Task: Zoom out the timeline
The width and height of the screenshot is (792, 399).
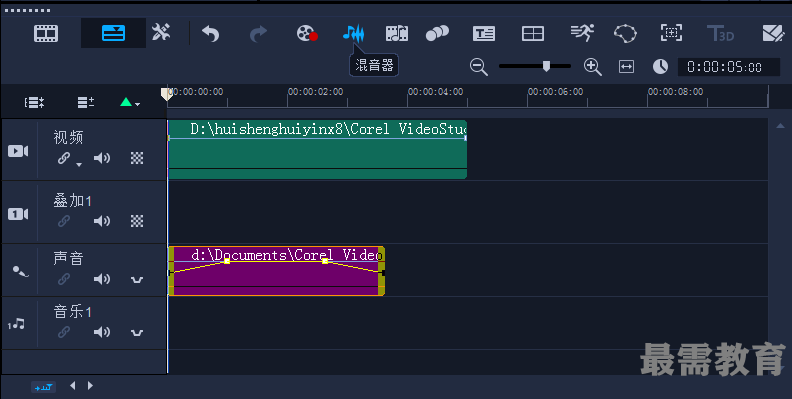Action: coord(478,67)
